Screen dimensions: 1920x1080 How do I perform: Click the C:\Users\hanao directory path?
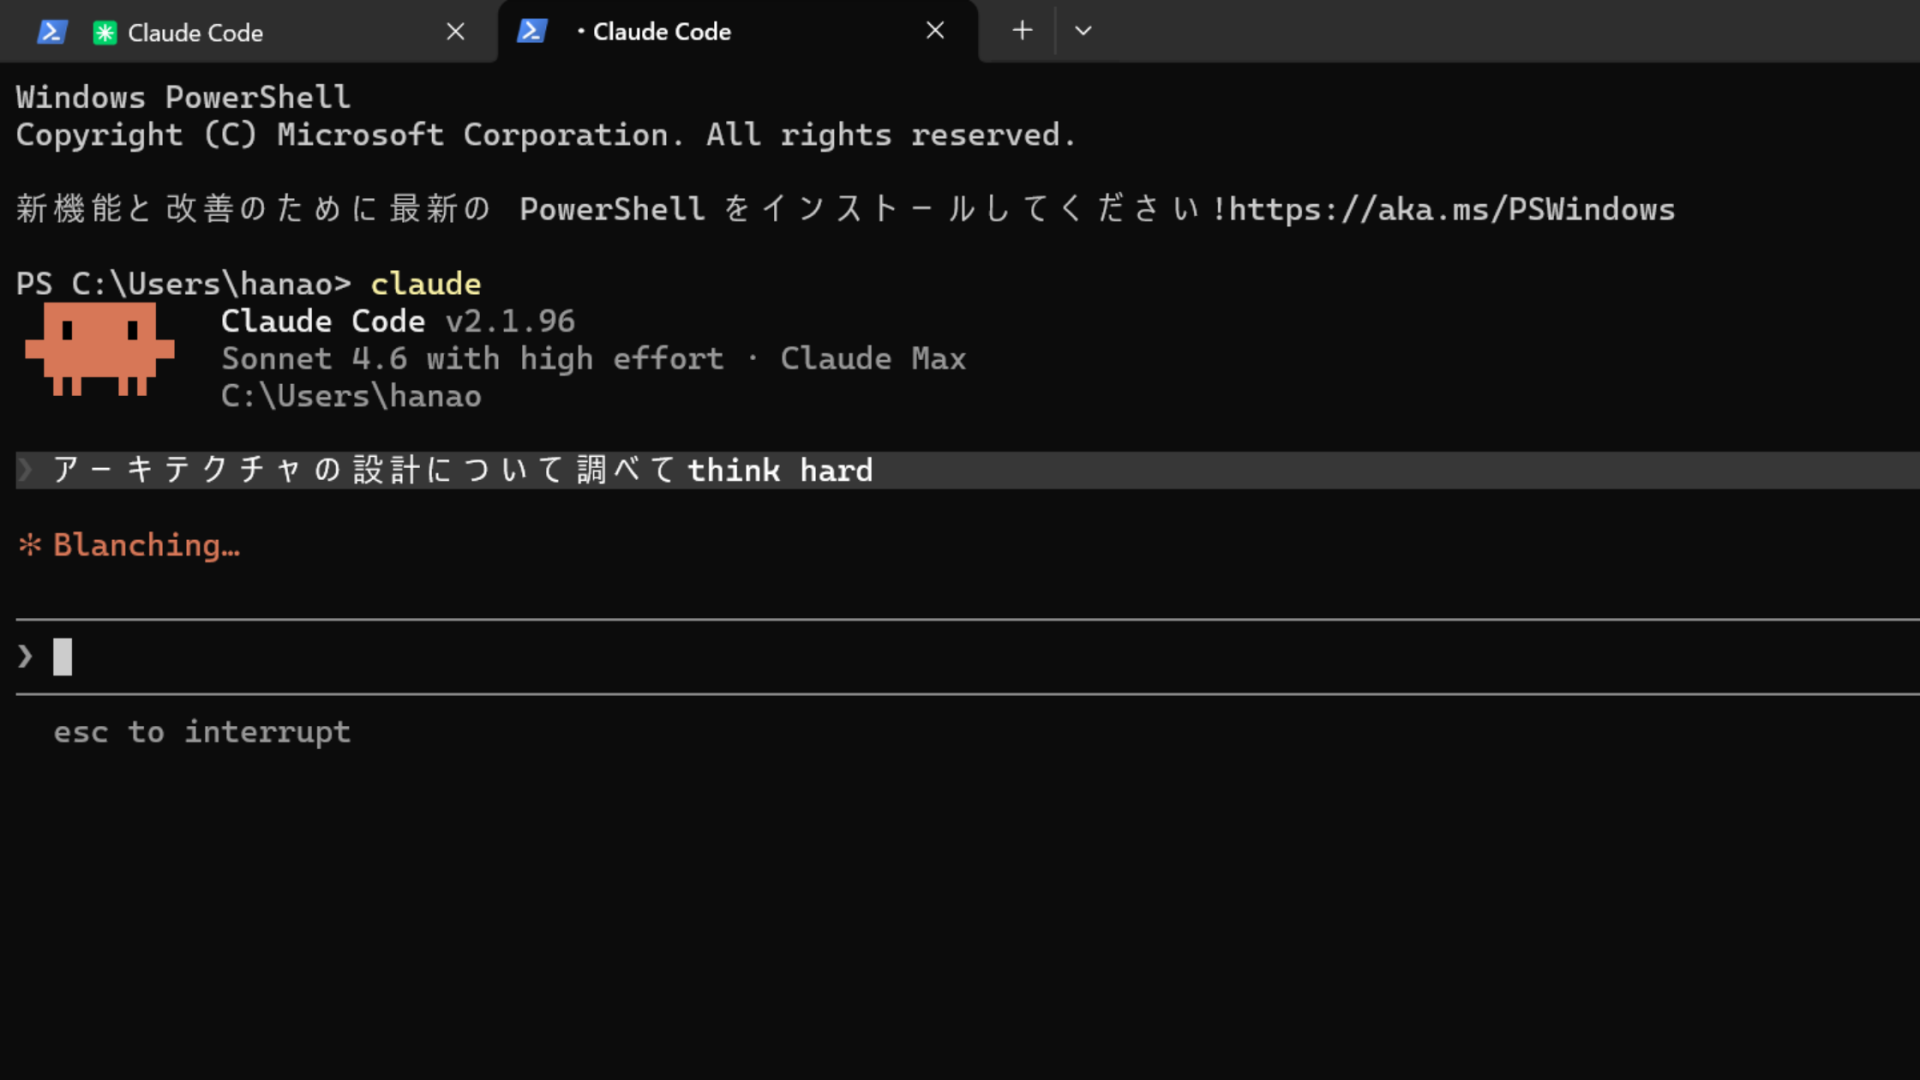[351, 395]
